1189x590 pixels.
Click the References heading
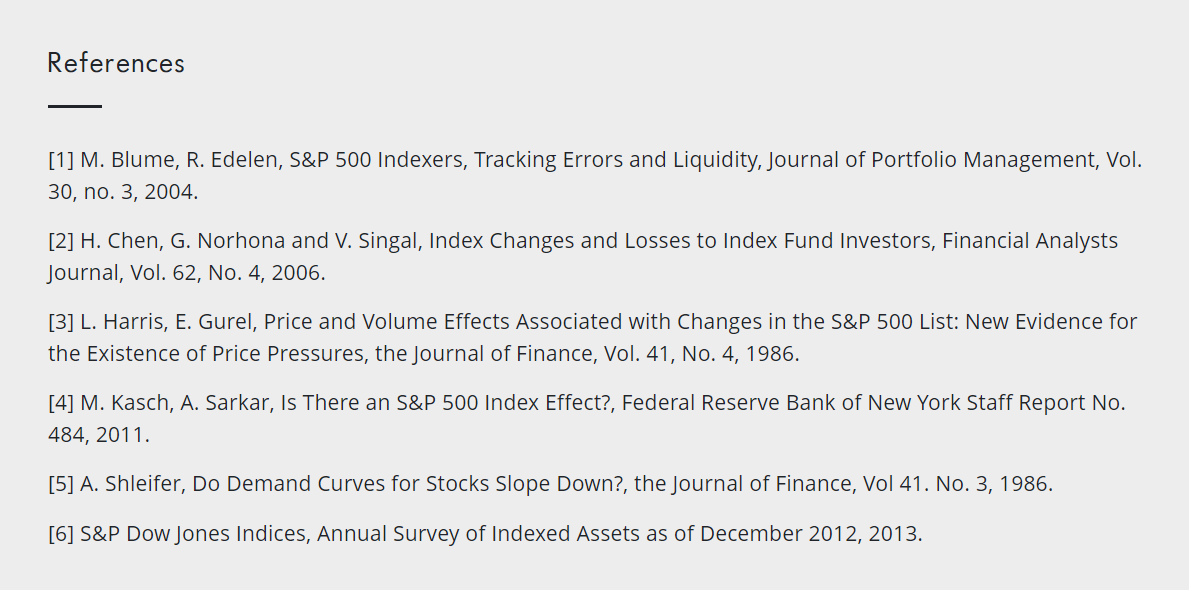[116, 63]
